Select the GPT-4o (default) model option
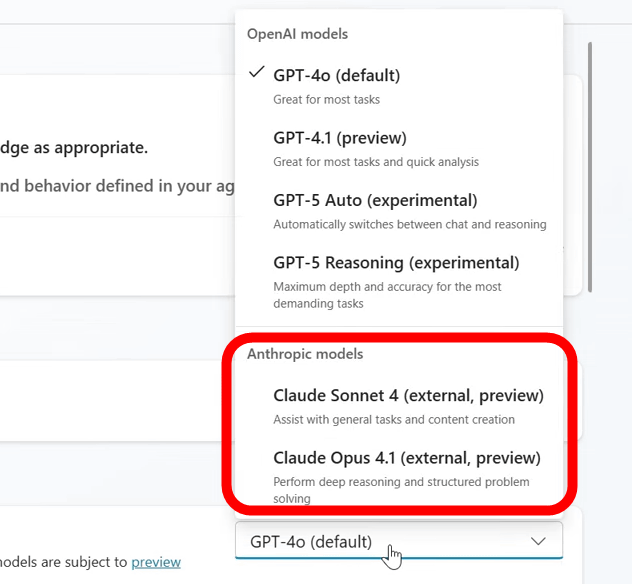 pyautogui.click(x=336, y=76)
